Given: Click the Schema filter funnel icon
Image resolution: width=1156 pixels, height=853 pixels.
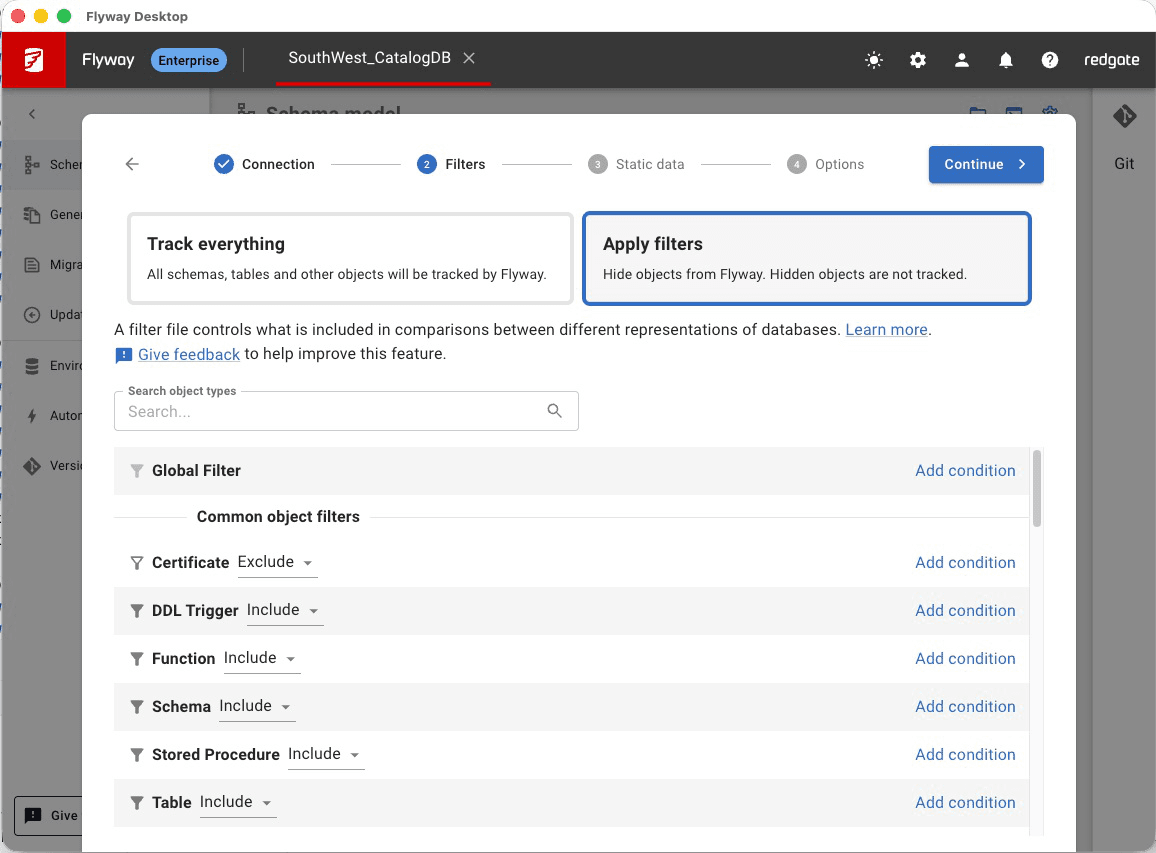Looking at the screenshot, I should pyautogui.click(x=136, y=707).
